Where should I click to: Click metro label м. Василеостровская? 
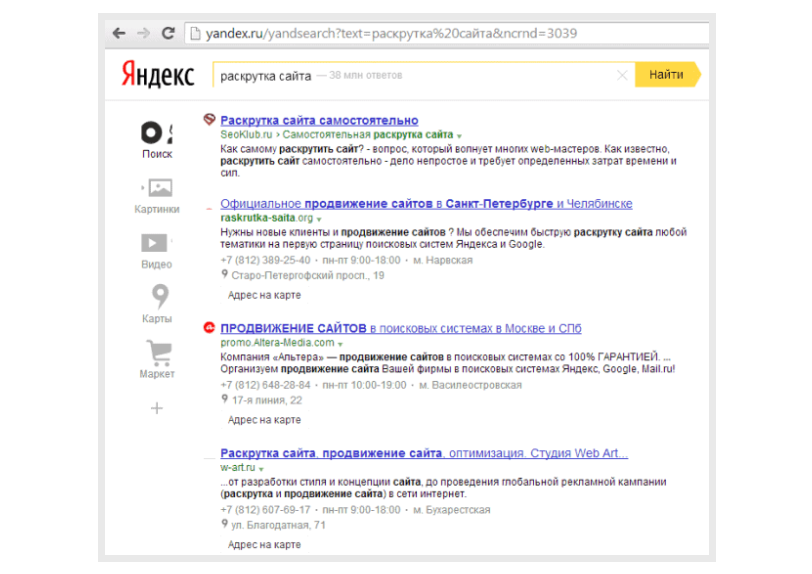470,385
